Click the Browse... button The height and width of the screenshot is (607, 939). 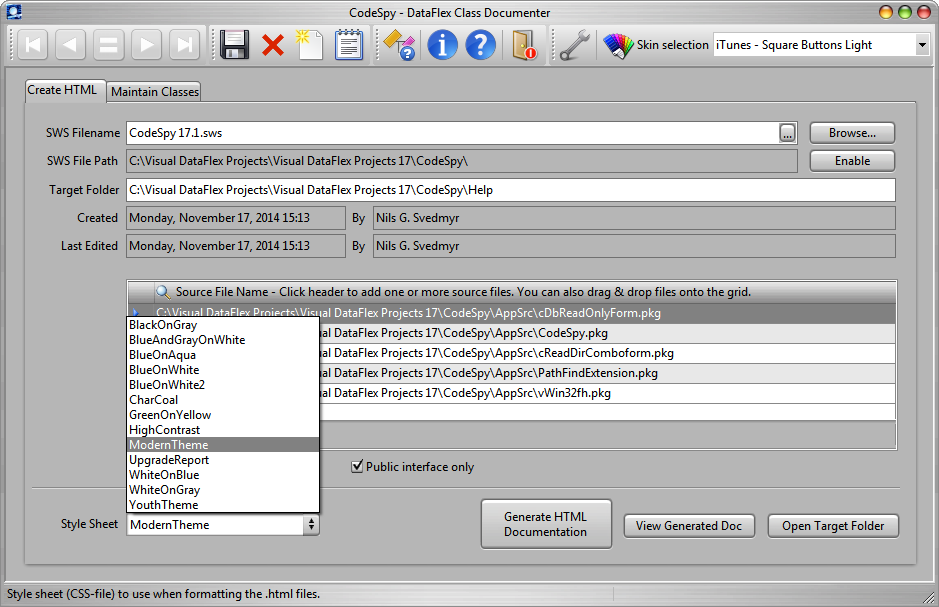[x=852, y=133]
